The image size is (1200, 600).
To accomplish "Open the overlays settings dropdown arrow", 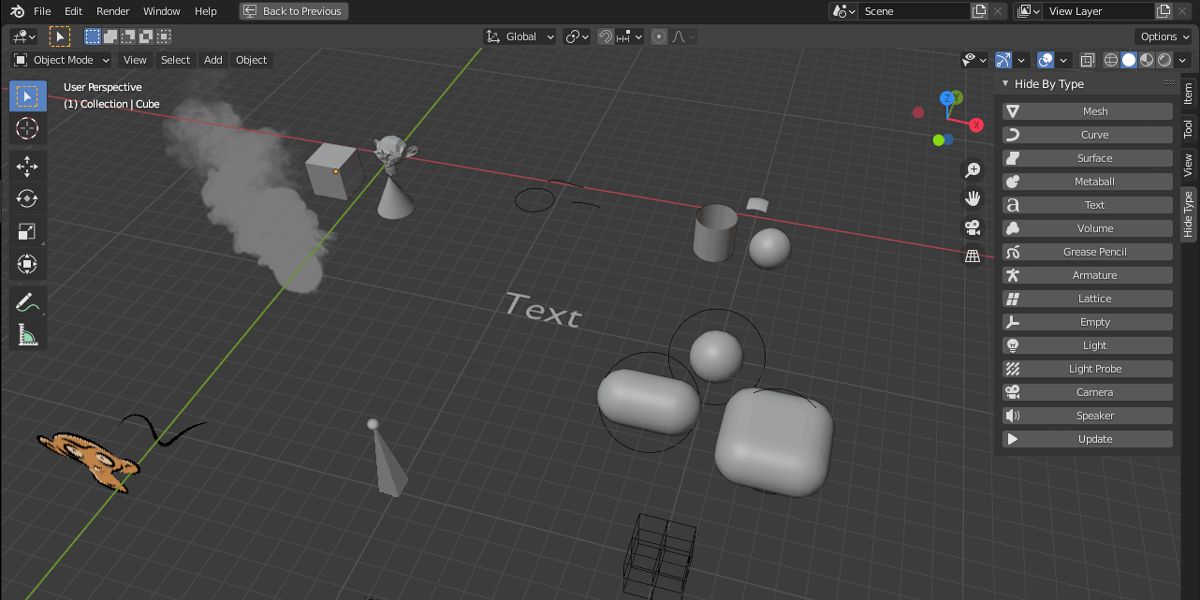I will 1064,60.
